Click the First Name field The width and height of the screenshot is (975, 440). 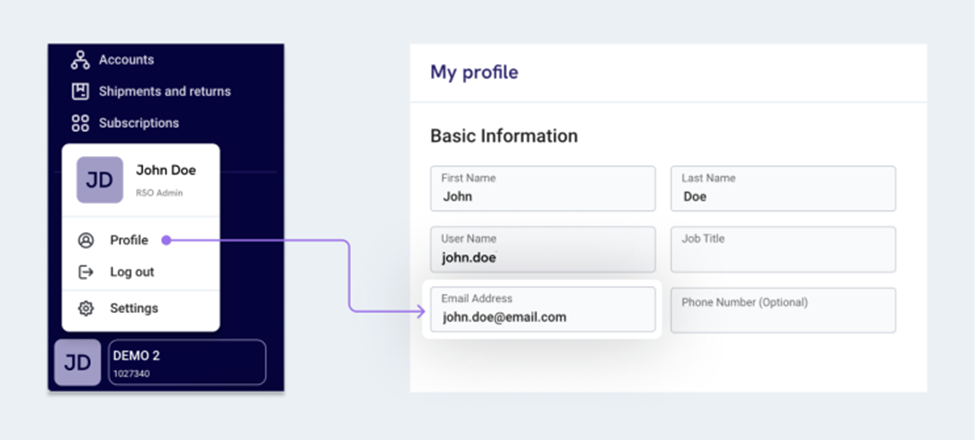[542, 189]
